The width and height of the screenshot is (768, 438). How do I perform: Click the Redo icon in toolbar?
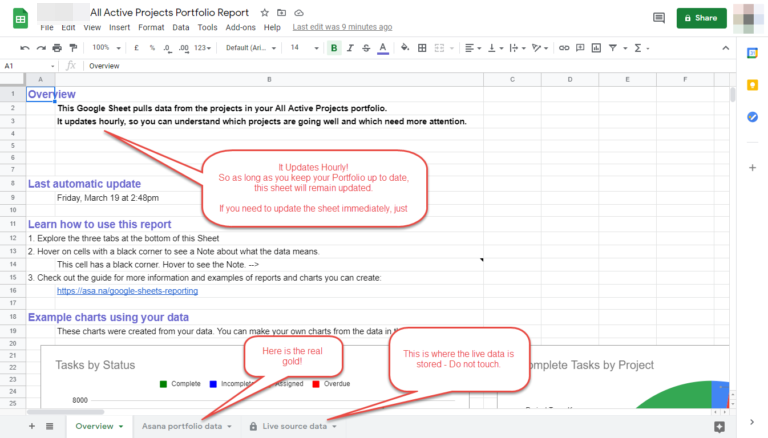[x=41, y=48]
